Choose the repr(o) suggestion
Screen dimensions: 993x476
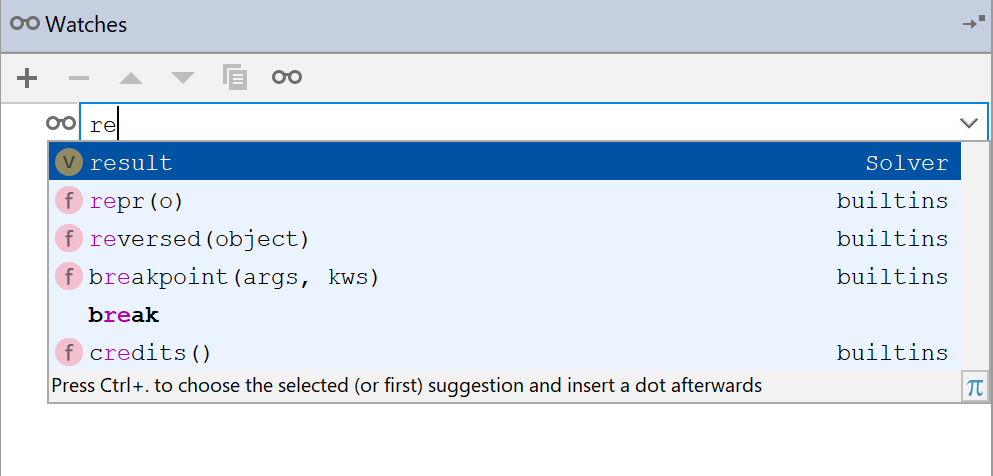(505, 201)
